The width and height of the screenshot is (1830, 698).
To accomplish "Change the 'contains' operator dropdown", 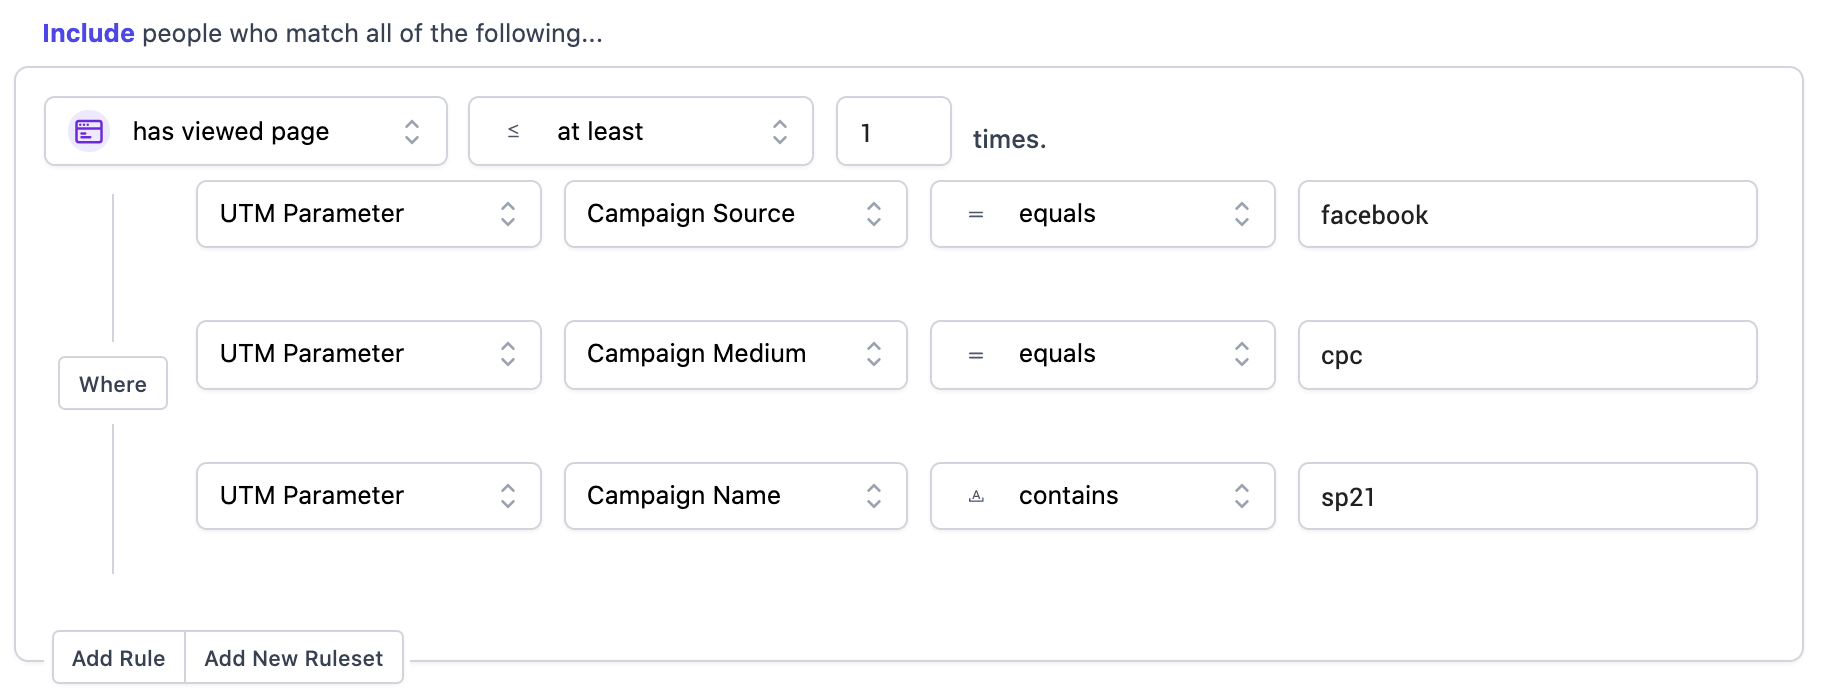I will pos(1102,496).
